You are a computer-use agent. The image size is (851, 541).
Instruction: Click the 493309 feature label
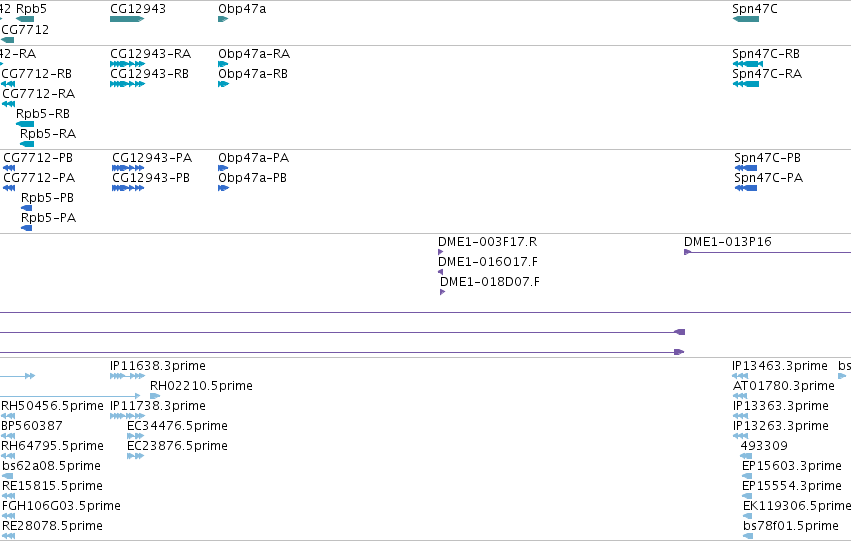click(764, 446)
